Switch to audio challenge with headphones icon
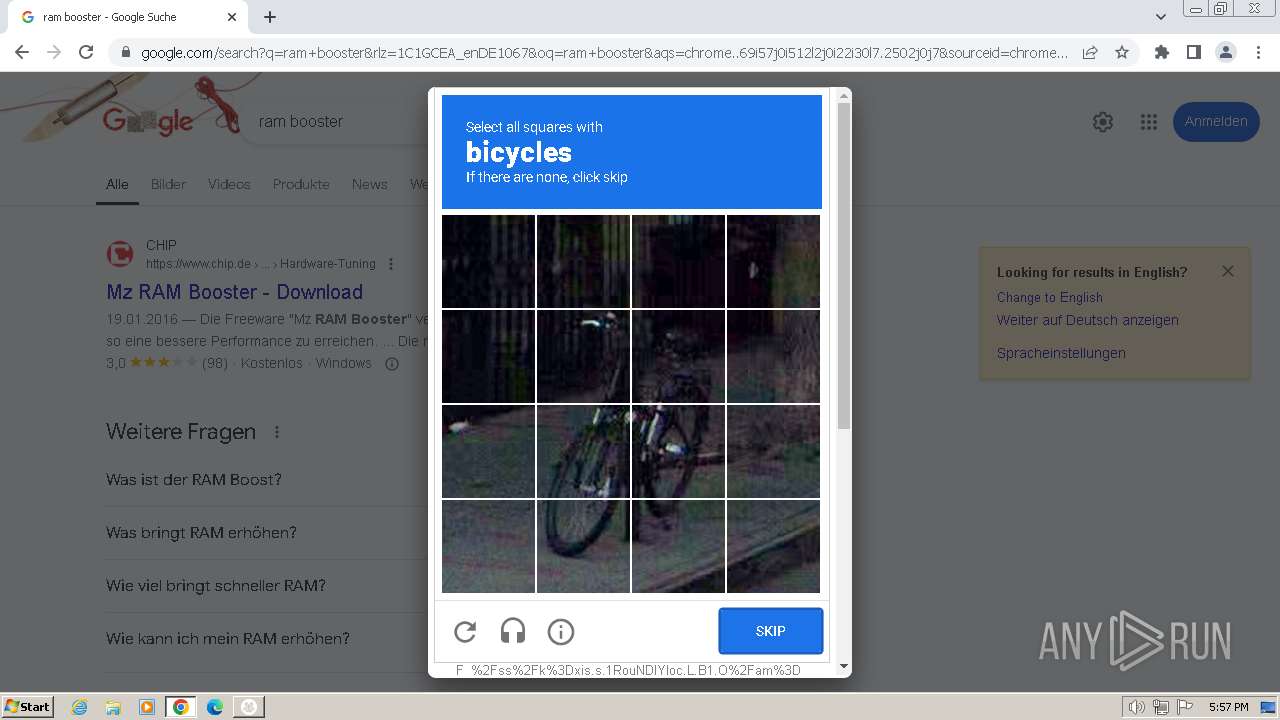This screenshot has height=720, width=1280. [x=513, y=631]
